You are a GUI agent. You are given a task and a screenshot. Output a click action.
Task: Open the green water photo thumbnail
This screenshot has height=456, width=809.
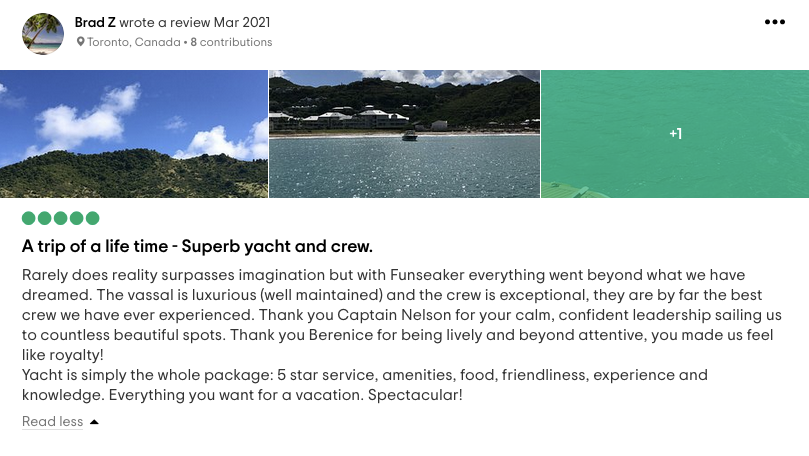point(675,134)
